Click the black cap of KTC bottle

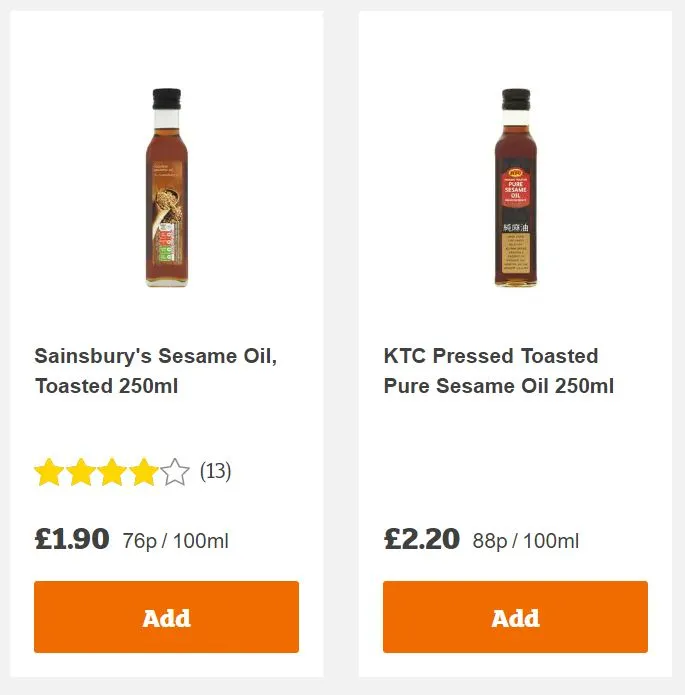click(x=515, y=99)
